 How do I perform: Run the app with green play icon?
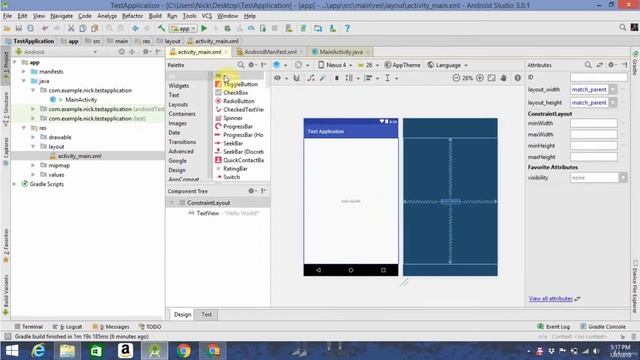click(204, 28)
